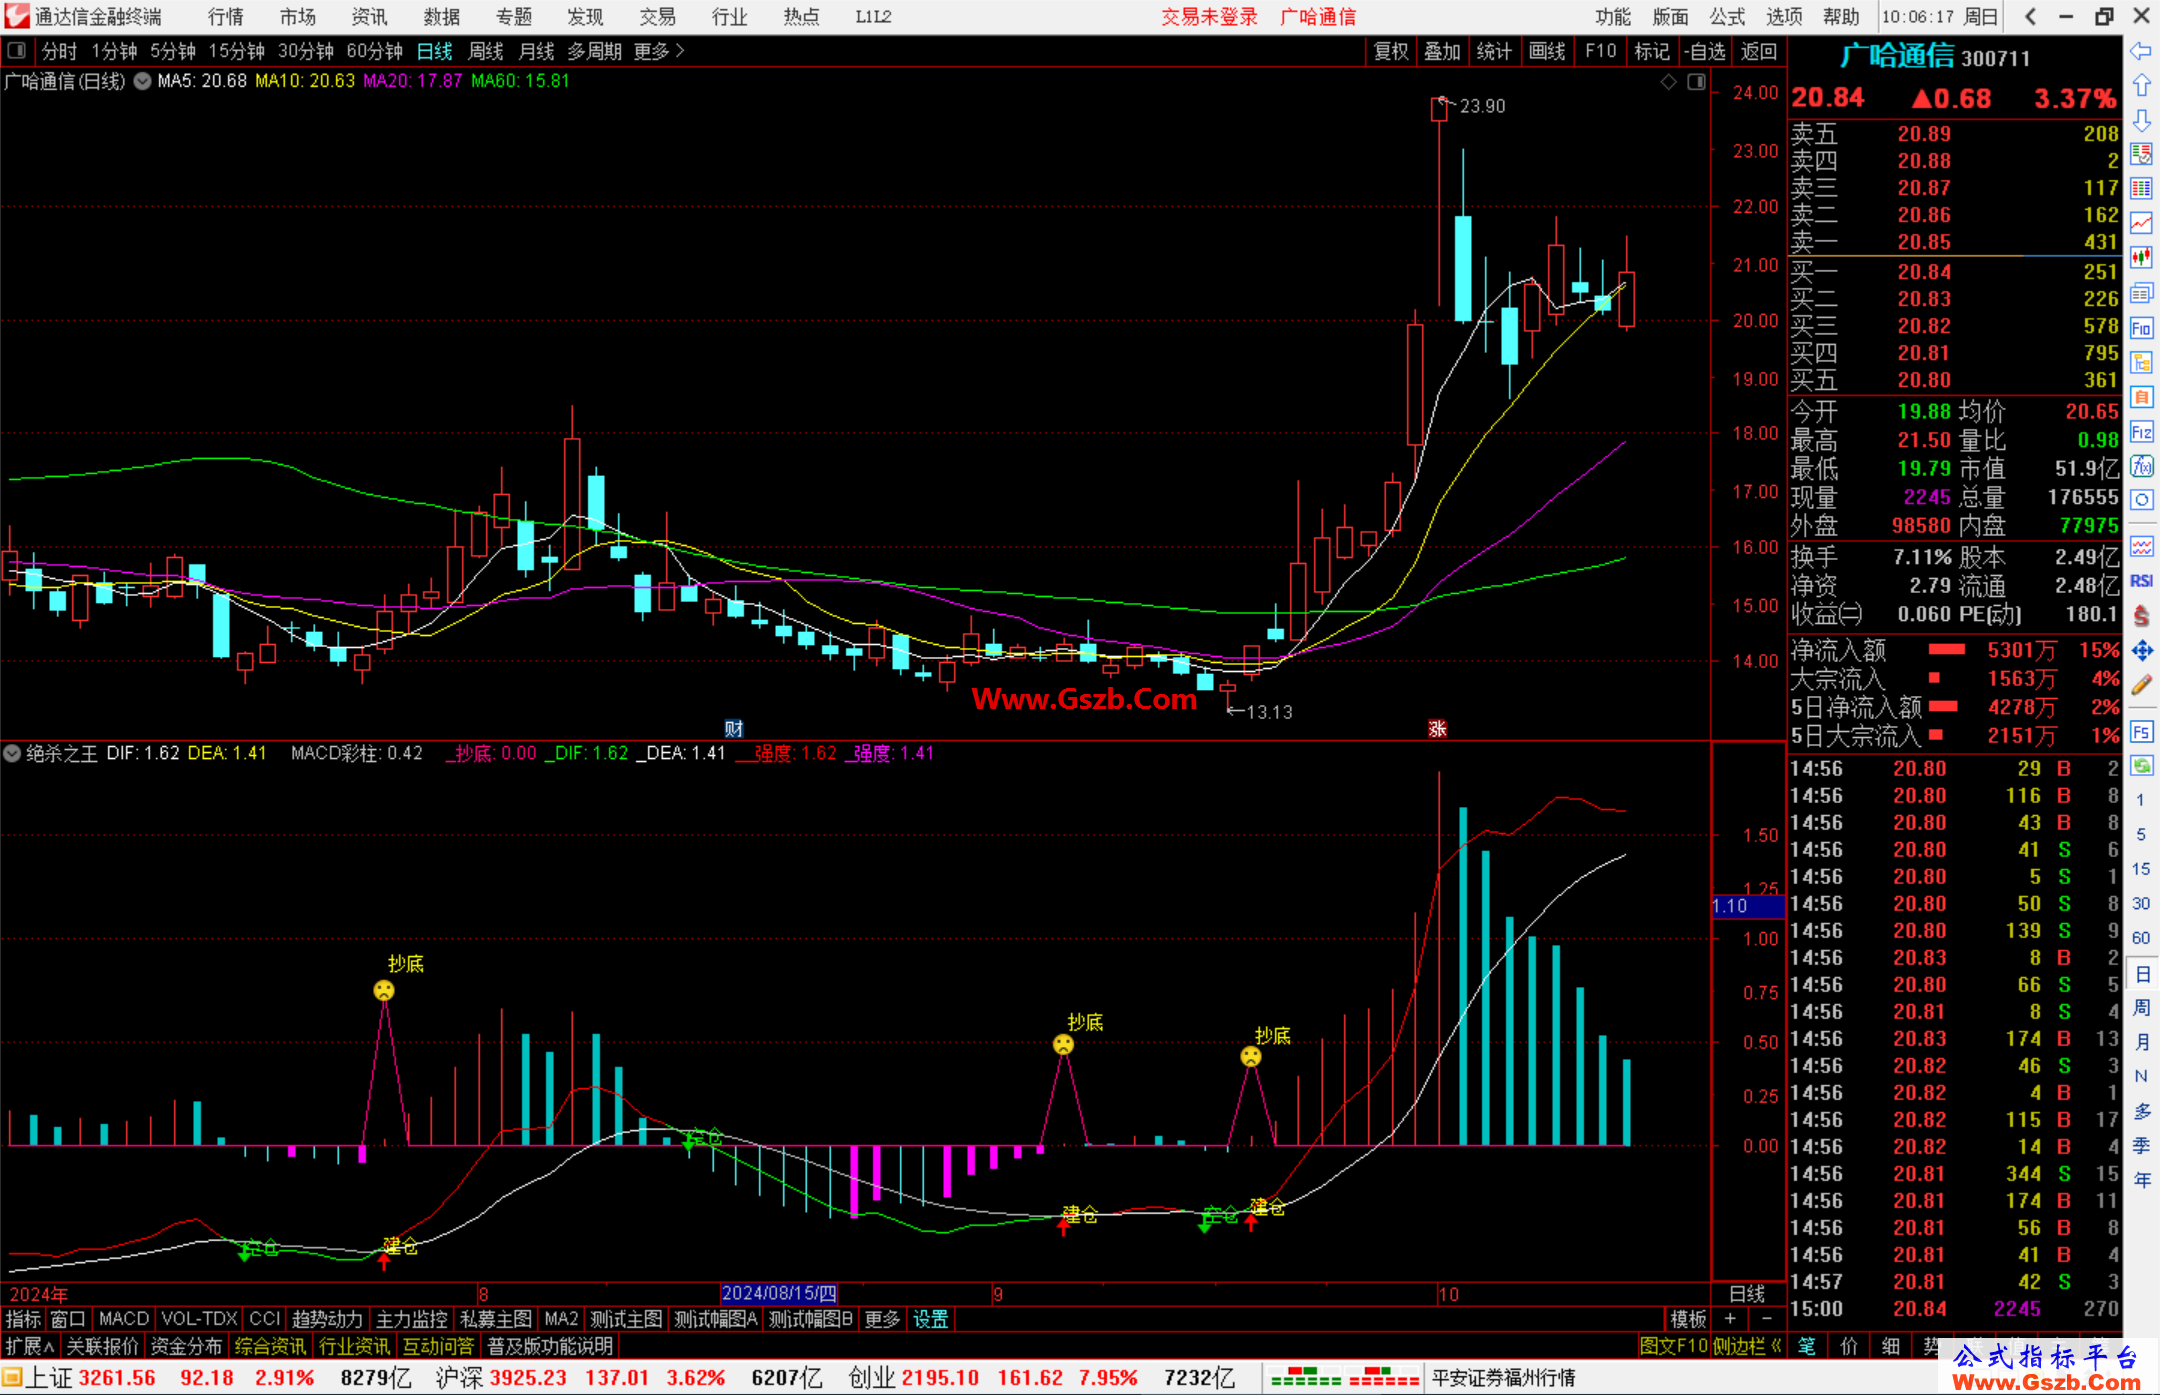Click the down arrow icon in right sidebar
This screenshot has width=2160, height=1395.
click(x=2141, y=120)
